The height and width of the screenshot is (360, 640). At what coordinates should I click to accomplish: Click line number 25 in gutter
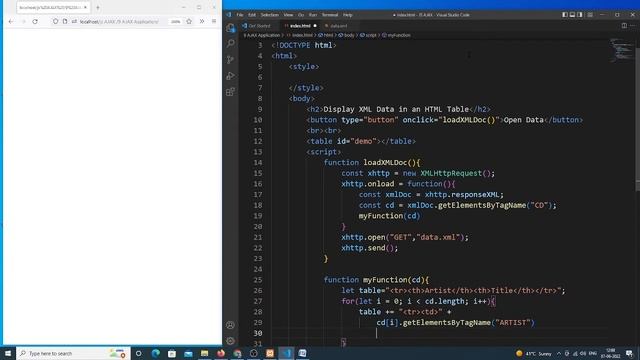(x=257, y=280)
